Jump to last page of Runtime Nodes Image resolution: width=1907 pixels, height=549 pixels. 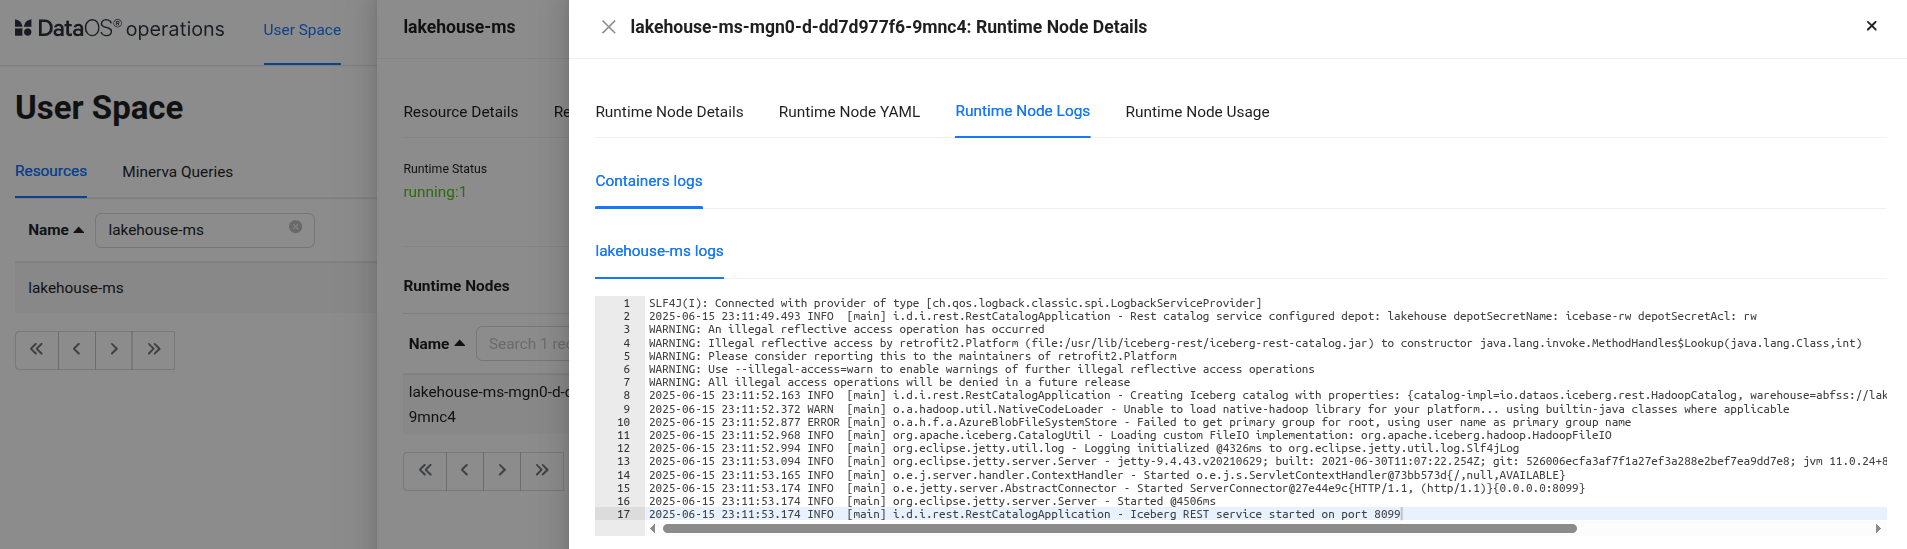point(541,470)
